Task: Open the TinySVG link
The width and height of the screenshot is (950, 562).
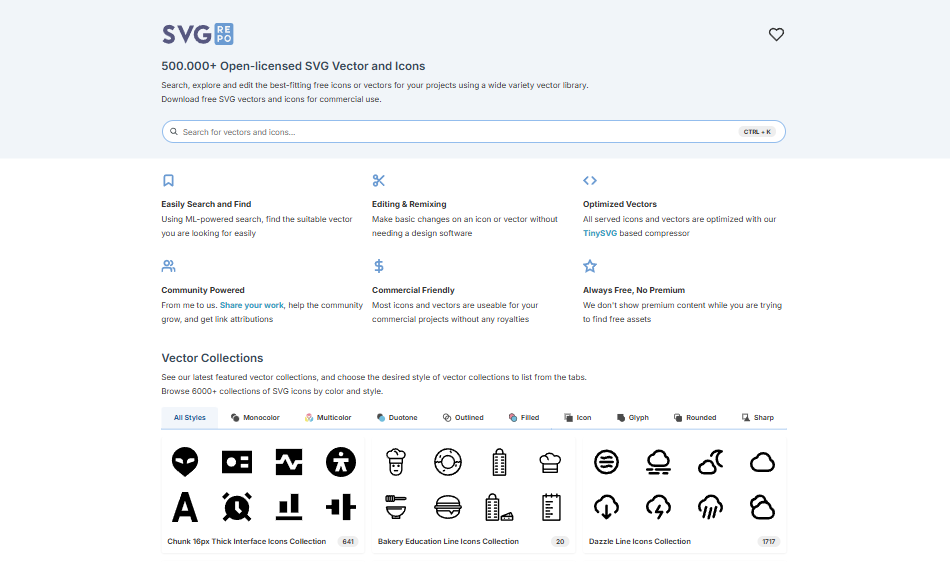Action: (600, 233)
